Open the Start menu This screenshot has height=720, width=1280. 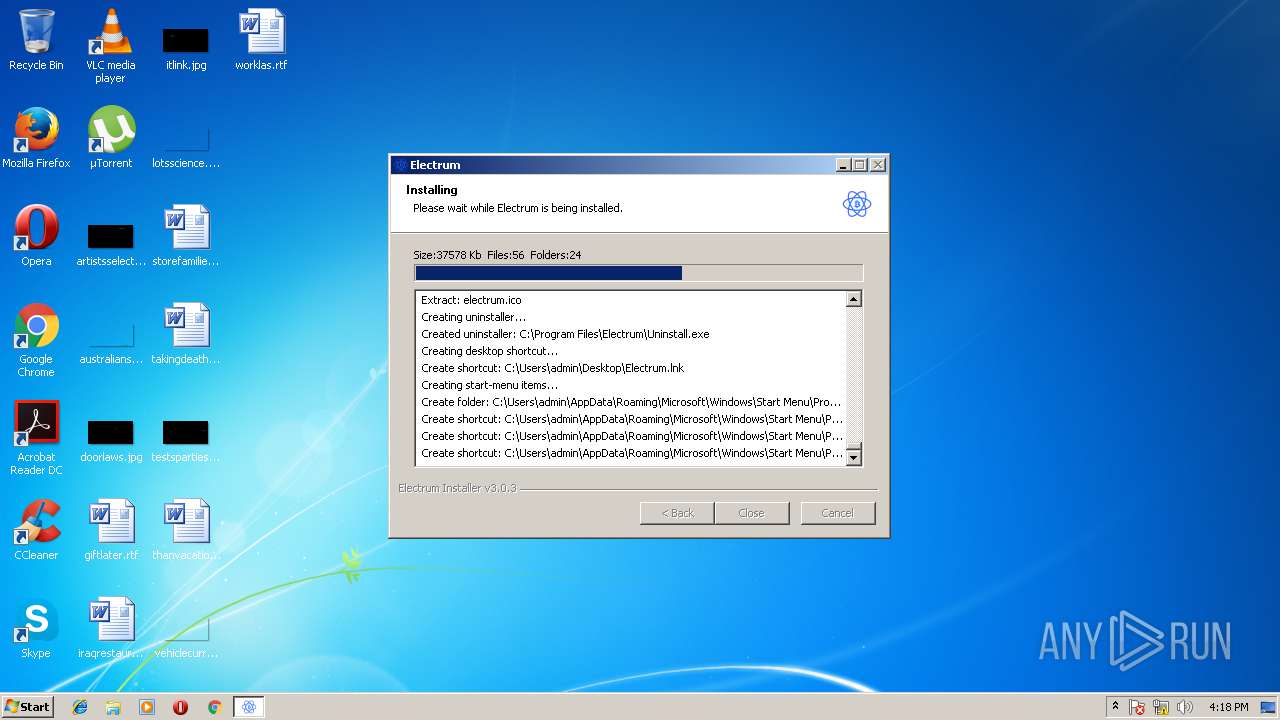pos(28,707)
